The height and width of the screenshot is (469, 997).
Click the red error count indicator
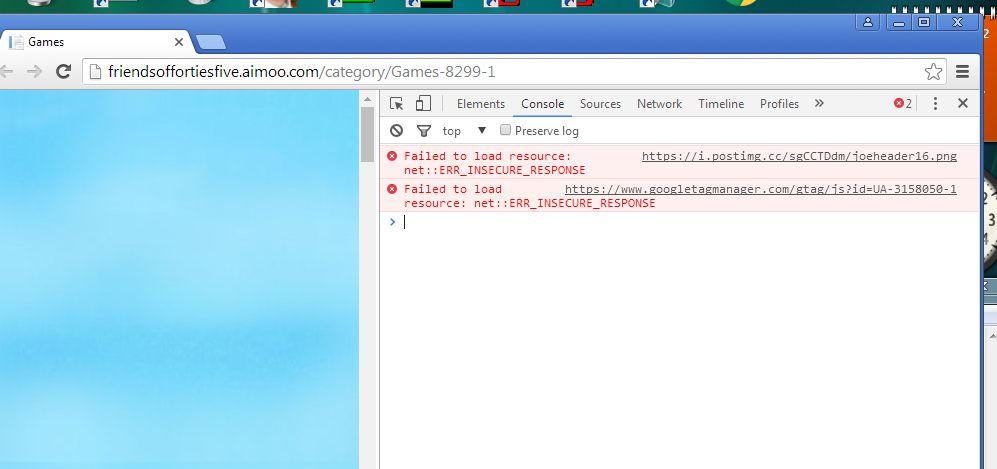point(903,104)
